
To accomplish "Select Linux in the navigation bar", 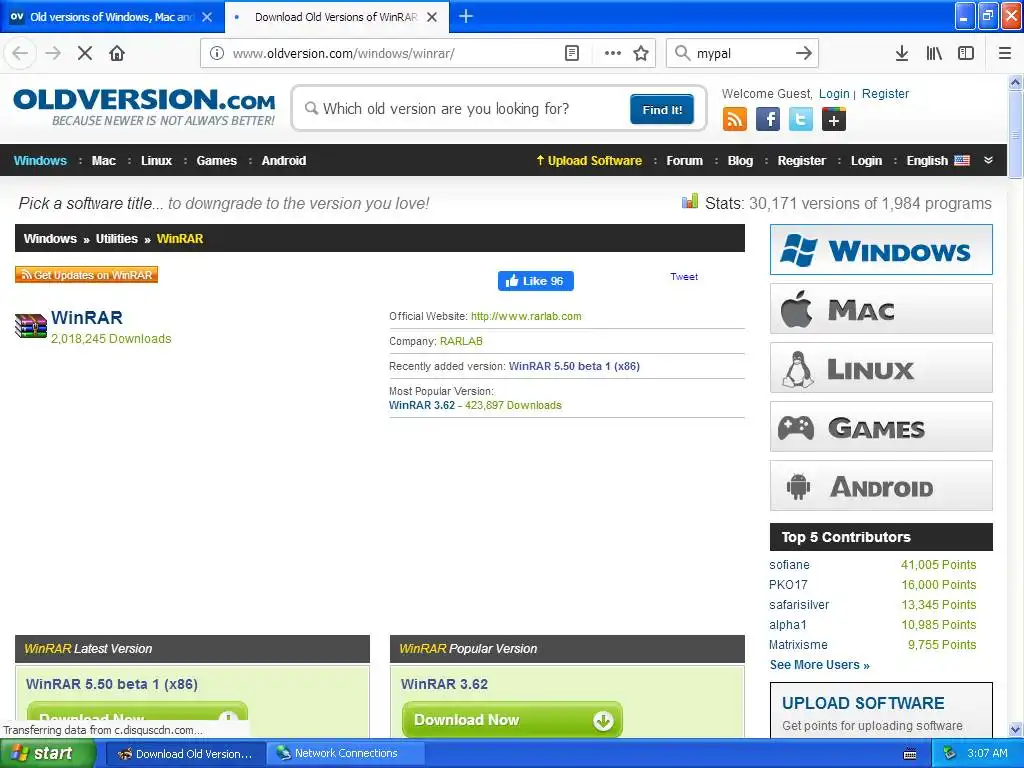I will [156, 161].
